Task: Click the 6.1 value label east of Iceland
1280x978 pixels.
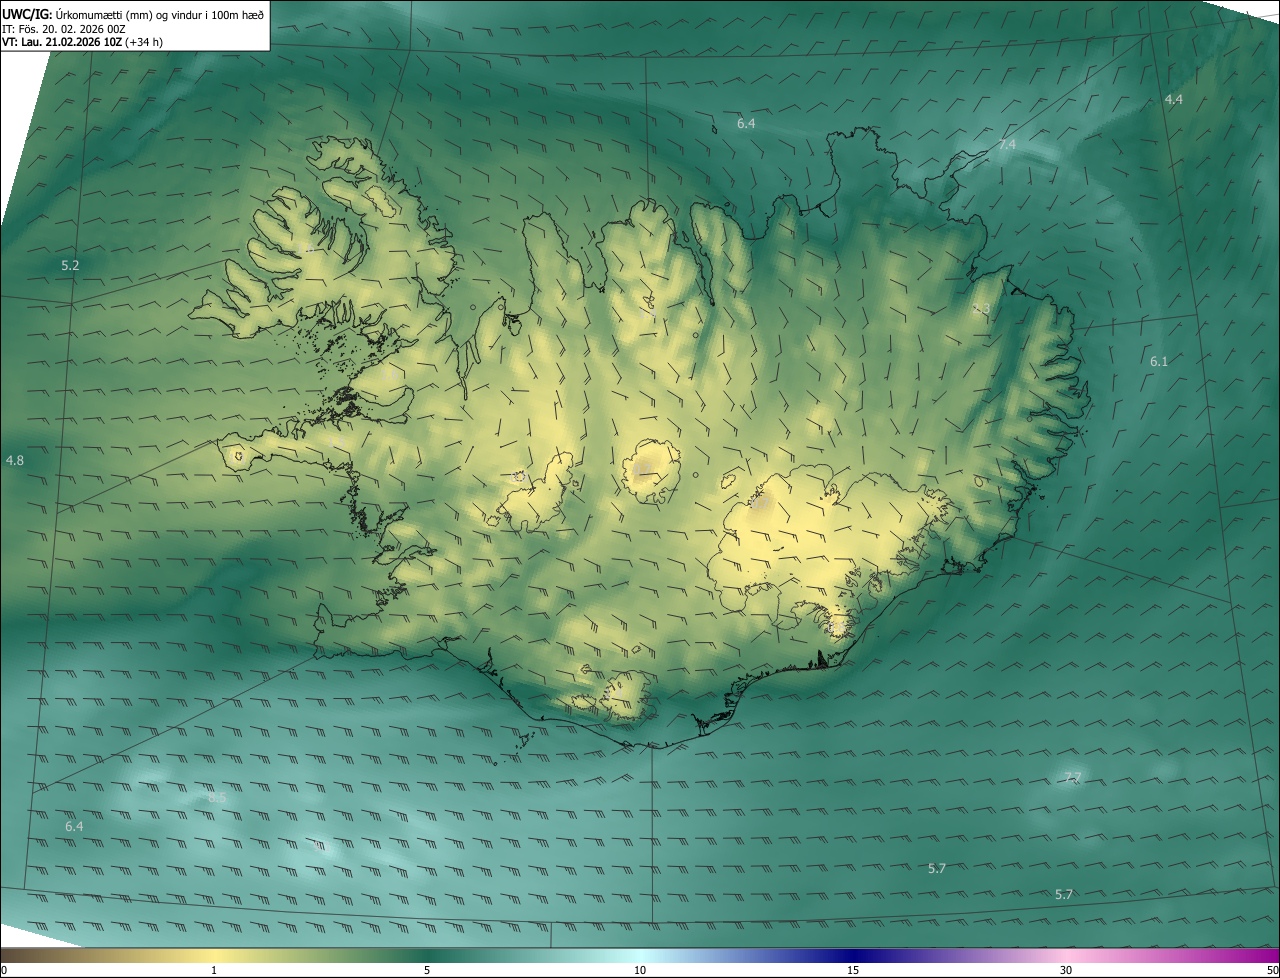Action: 1159,361
